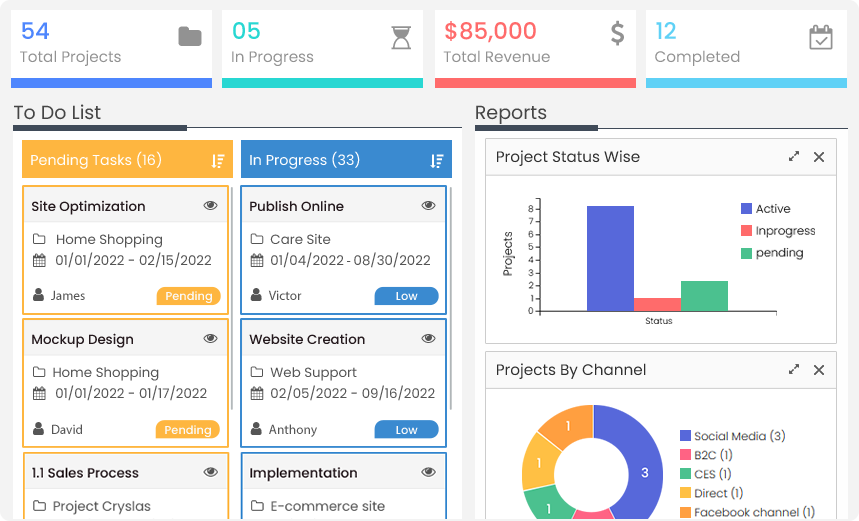Open the Website Creation task title
Screen dimensions: 859x521
(x=307, y=339)
